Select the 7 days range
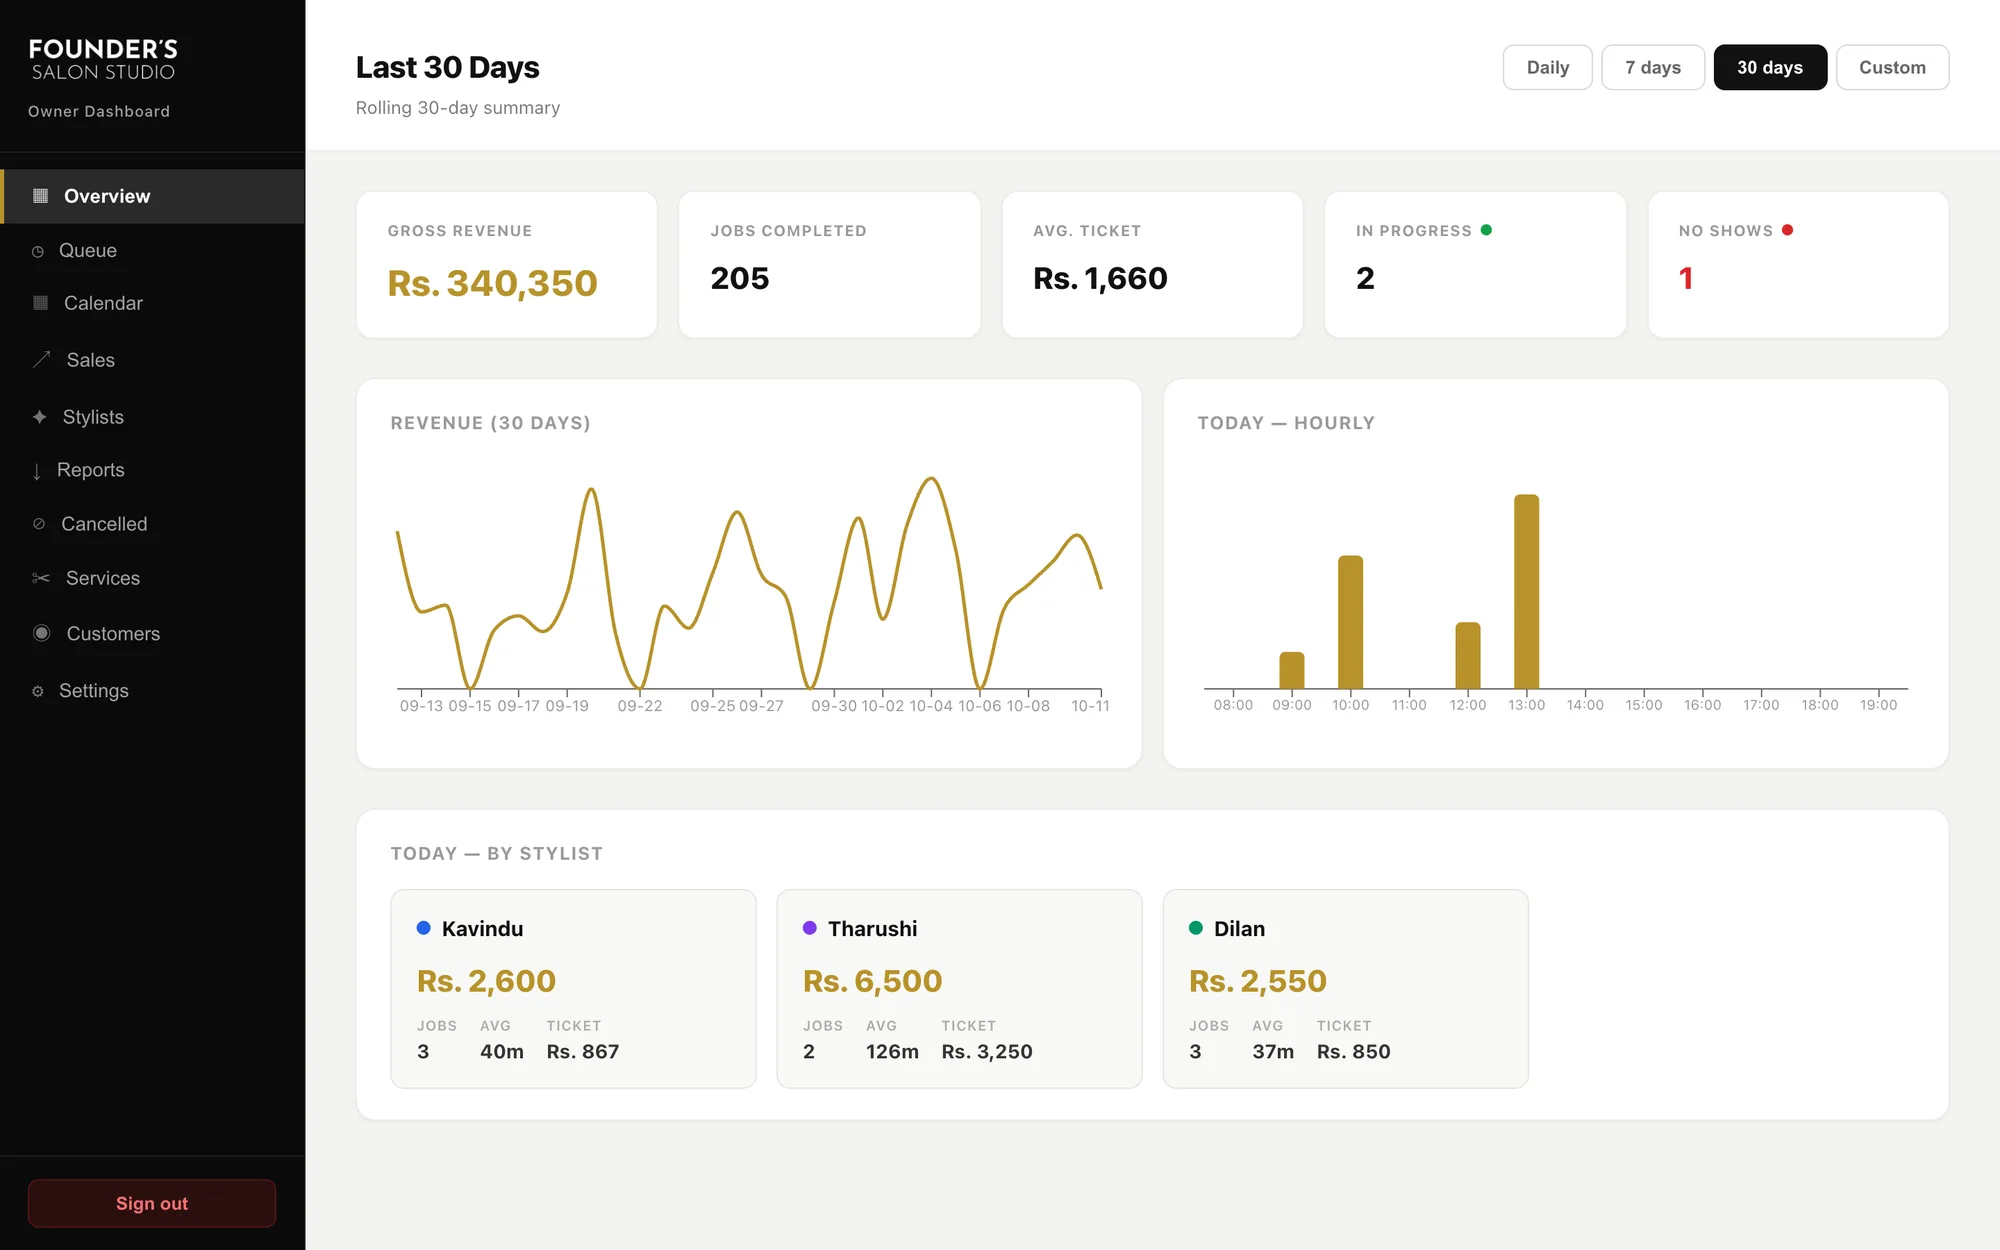This screenshot has width=2000, height=1250. pos(1652,67)
